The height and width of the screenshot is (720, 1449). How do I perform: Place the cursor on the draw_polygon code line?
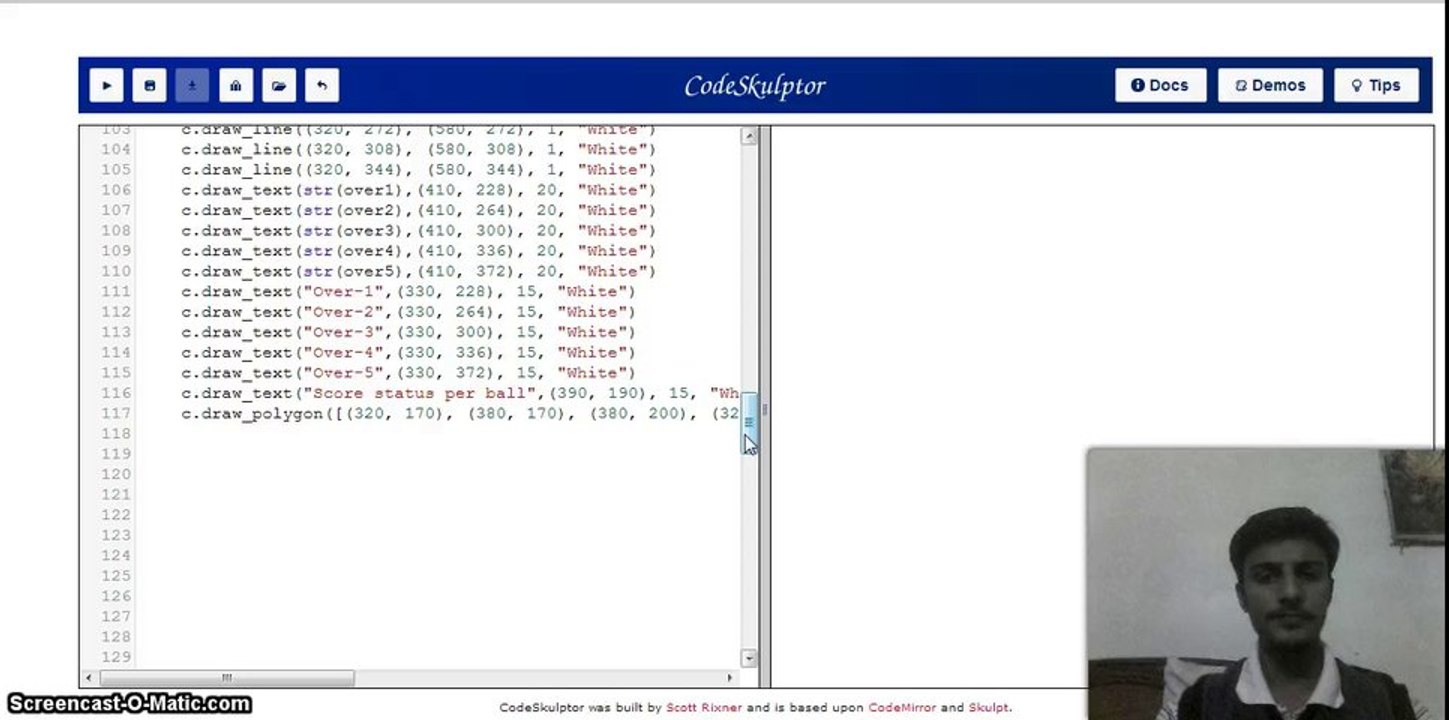coord(460,413)
